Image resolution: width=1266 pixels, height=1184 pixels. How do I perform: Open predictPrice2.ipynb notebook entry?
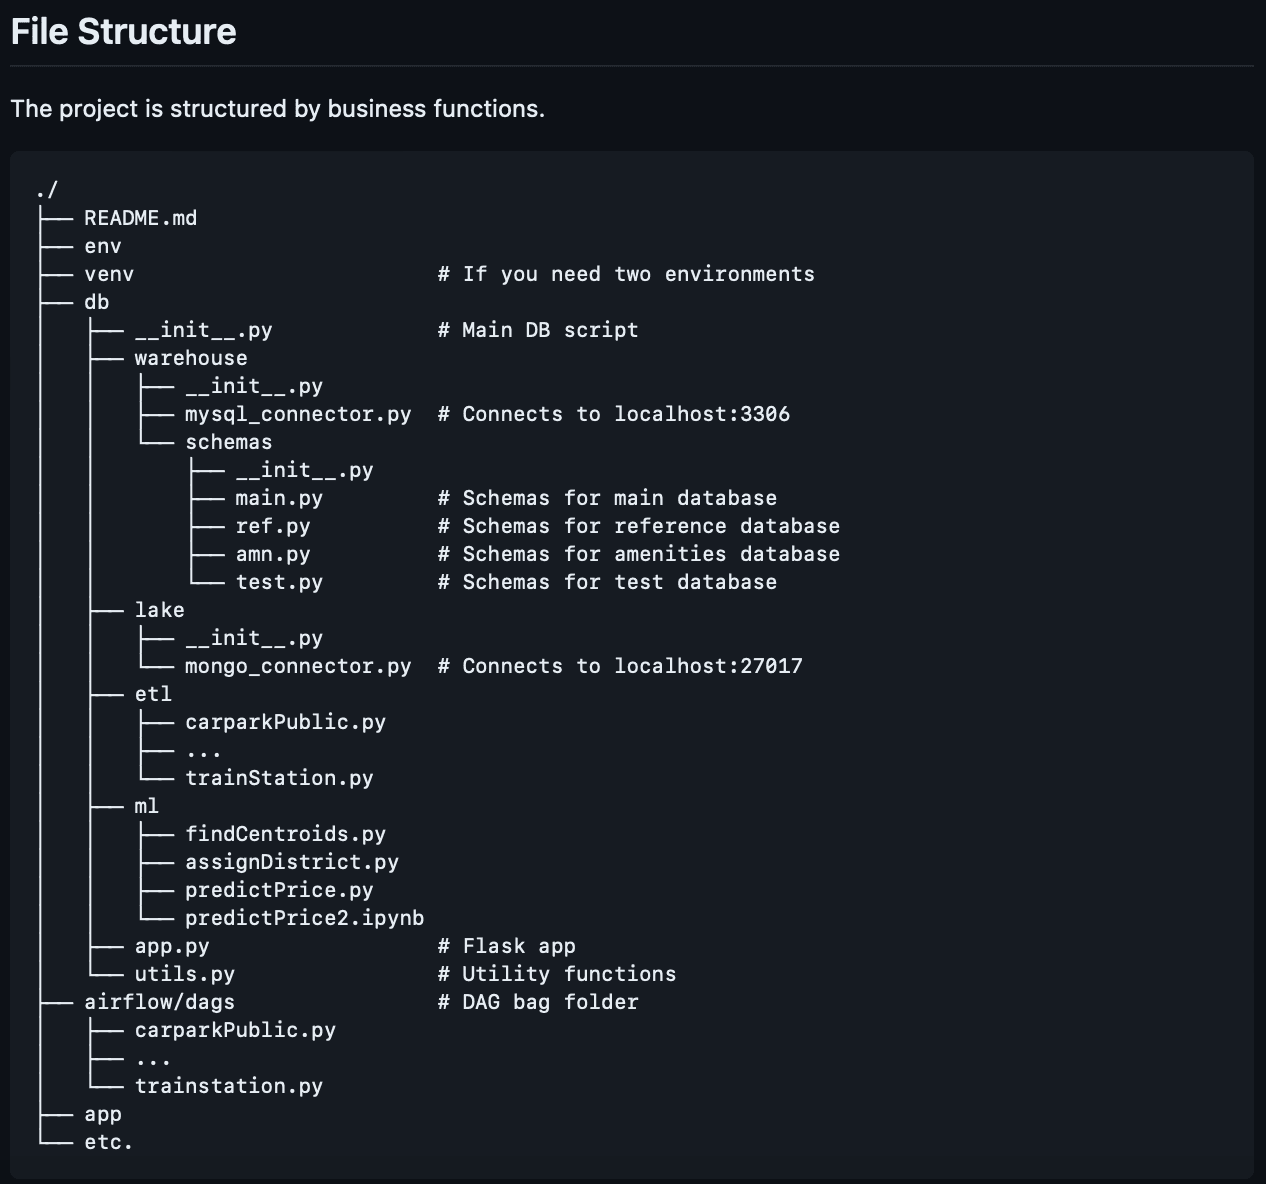[x=303, y=917]
